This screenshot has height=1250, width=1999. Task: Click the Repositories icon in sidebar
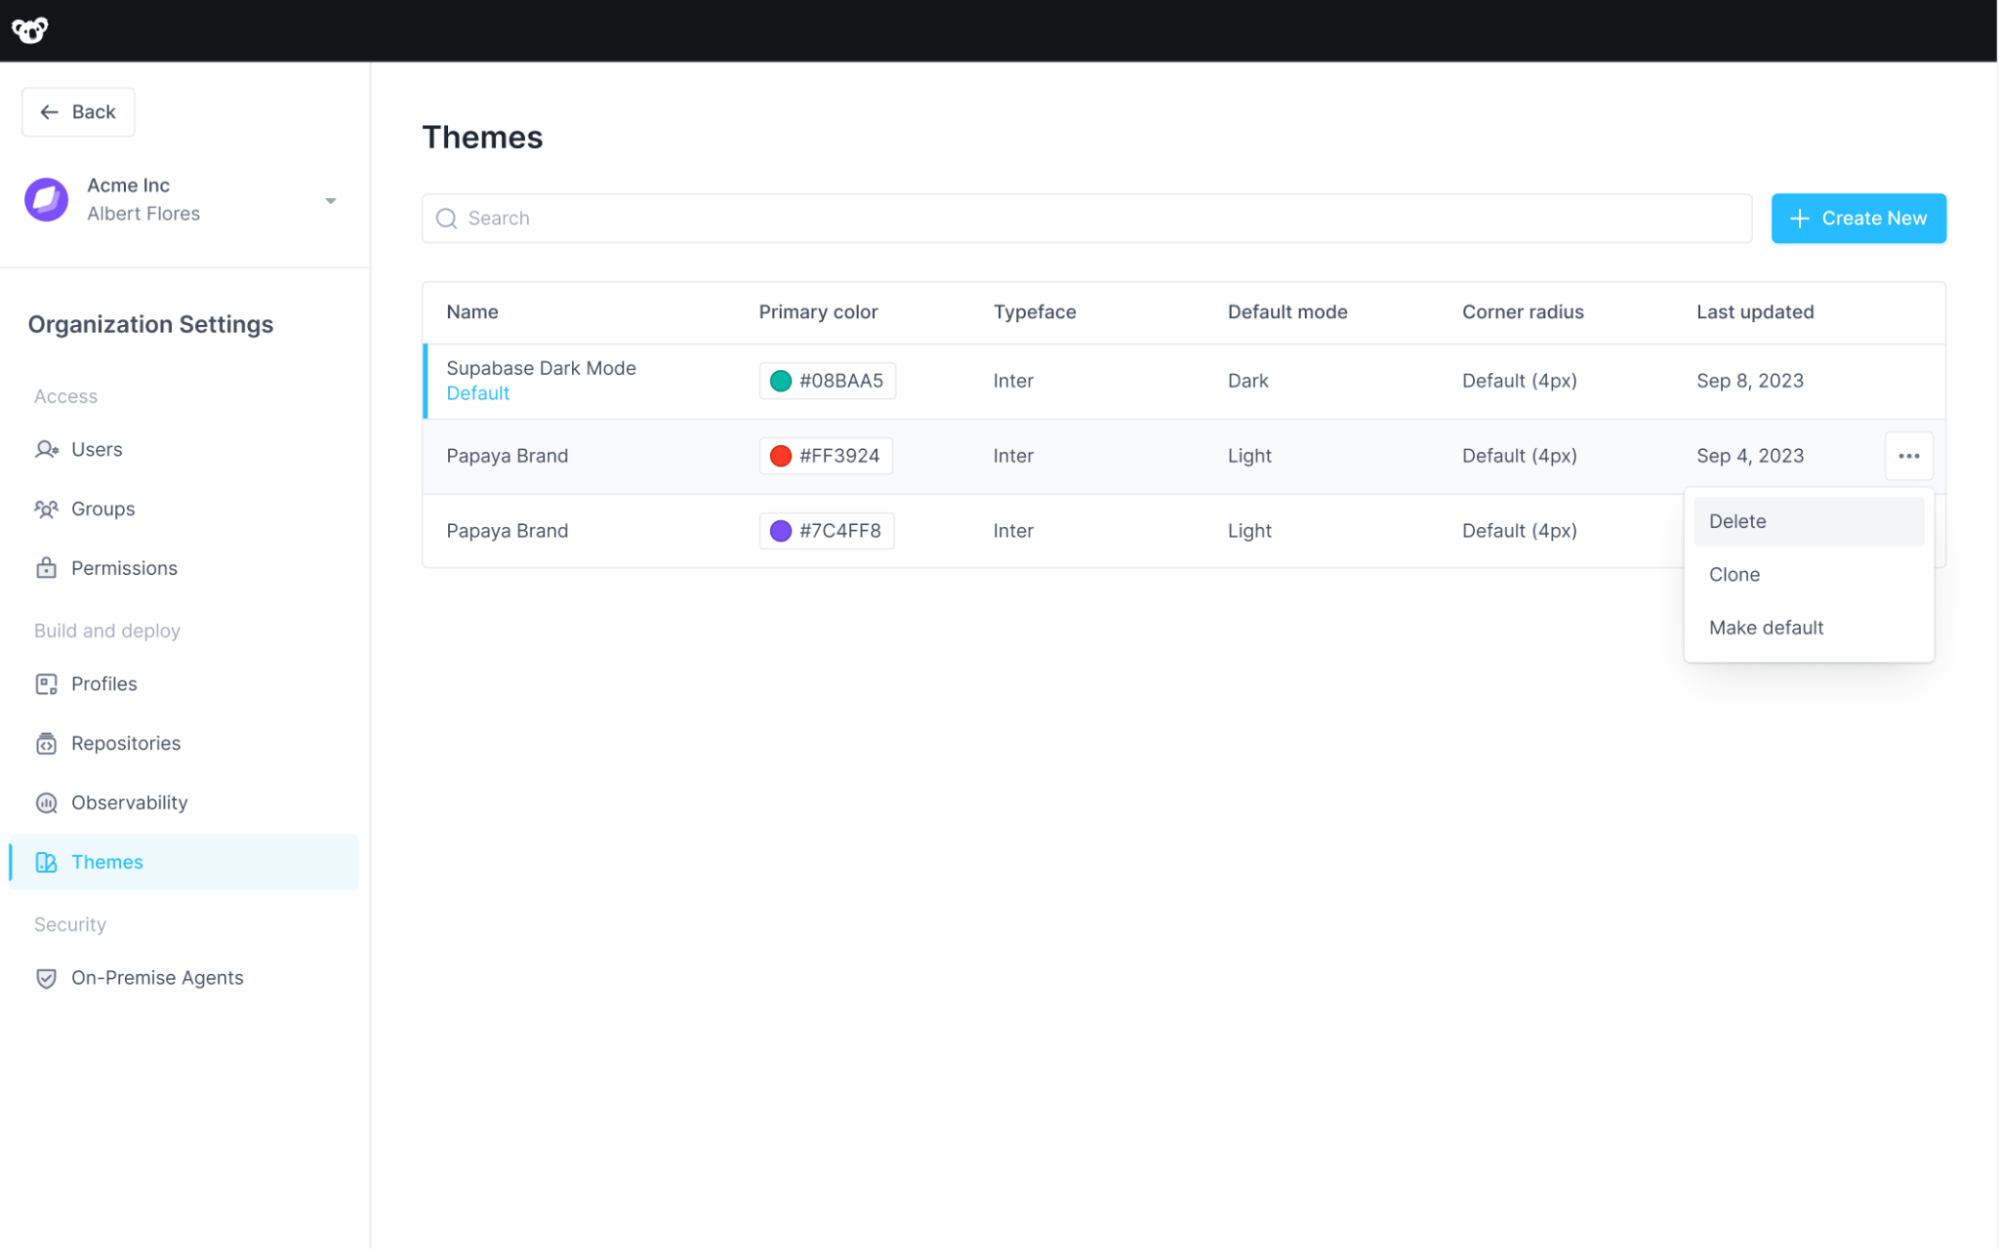(x=46, y=743)
